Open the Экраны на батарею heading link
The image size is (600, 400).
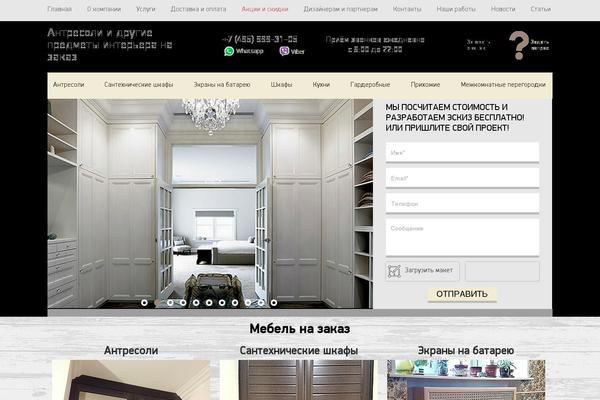point(466,350)
